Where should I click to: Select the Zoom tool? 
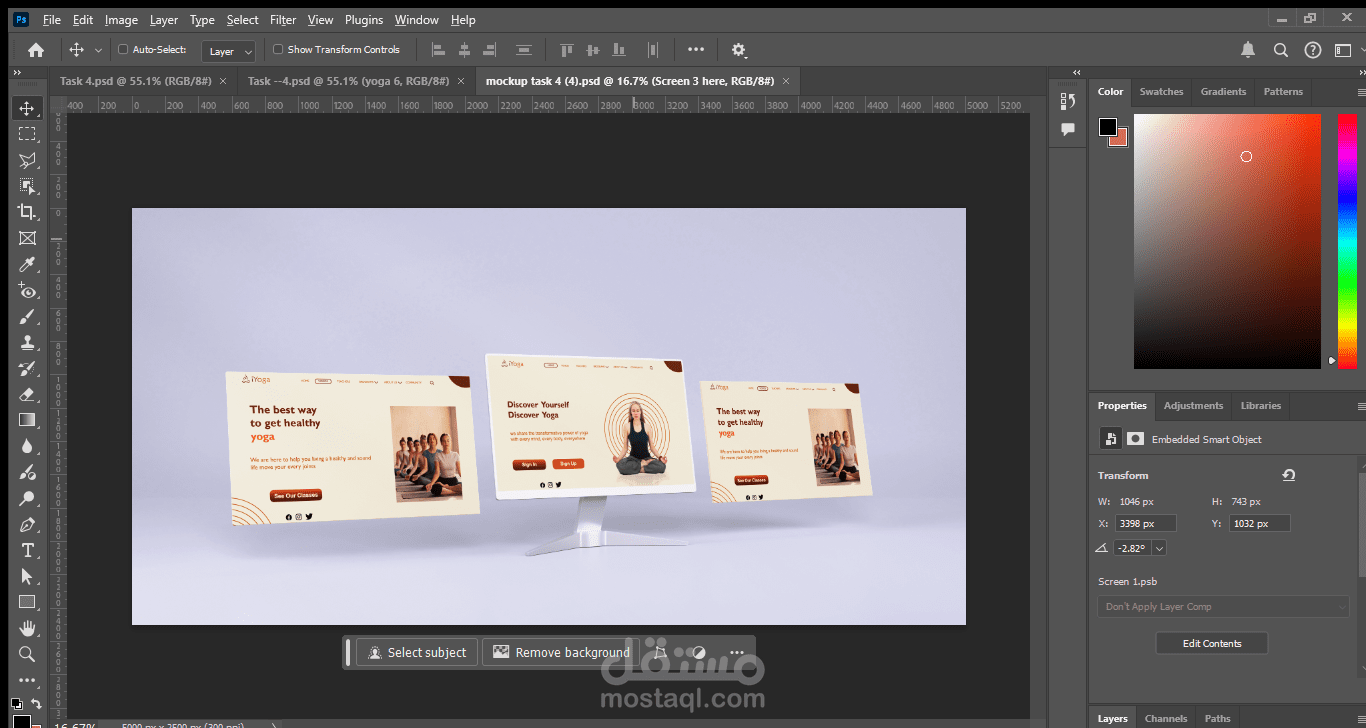[27, 654]
